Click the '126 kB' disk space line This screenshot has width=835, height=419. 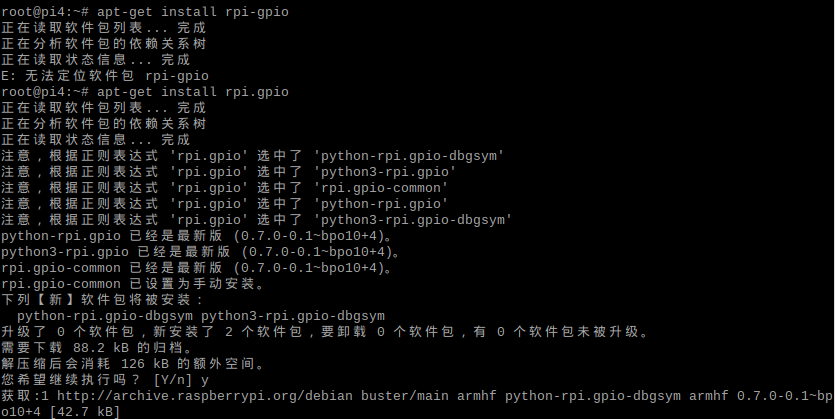click(133, 364)
